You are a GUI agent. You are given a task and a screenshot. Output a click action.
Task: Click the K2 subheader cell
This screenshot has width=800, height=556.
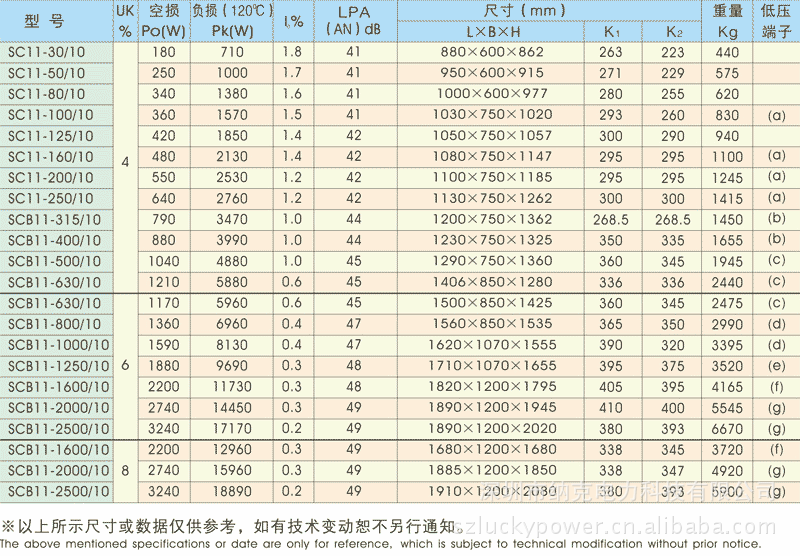click(673, 31)
